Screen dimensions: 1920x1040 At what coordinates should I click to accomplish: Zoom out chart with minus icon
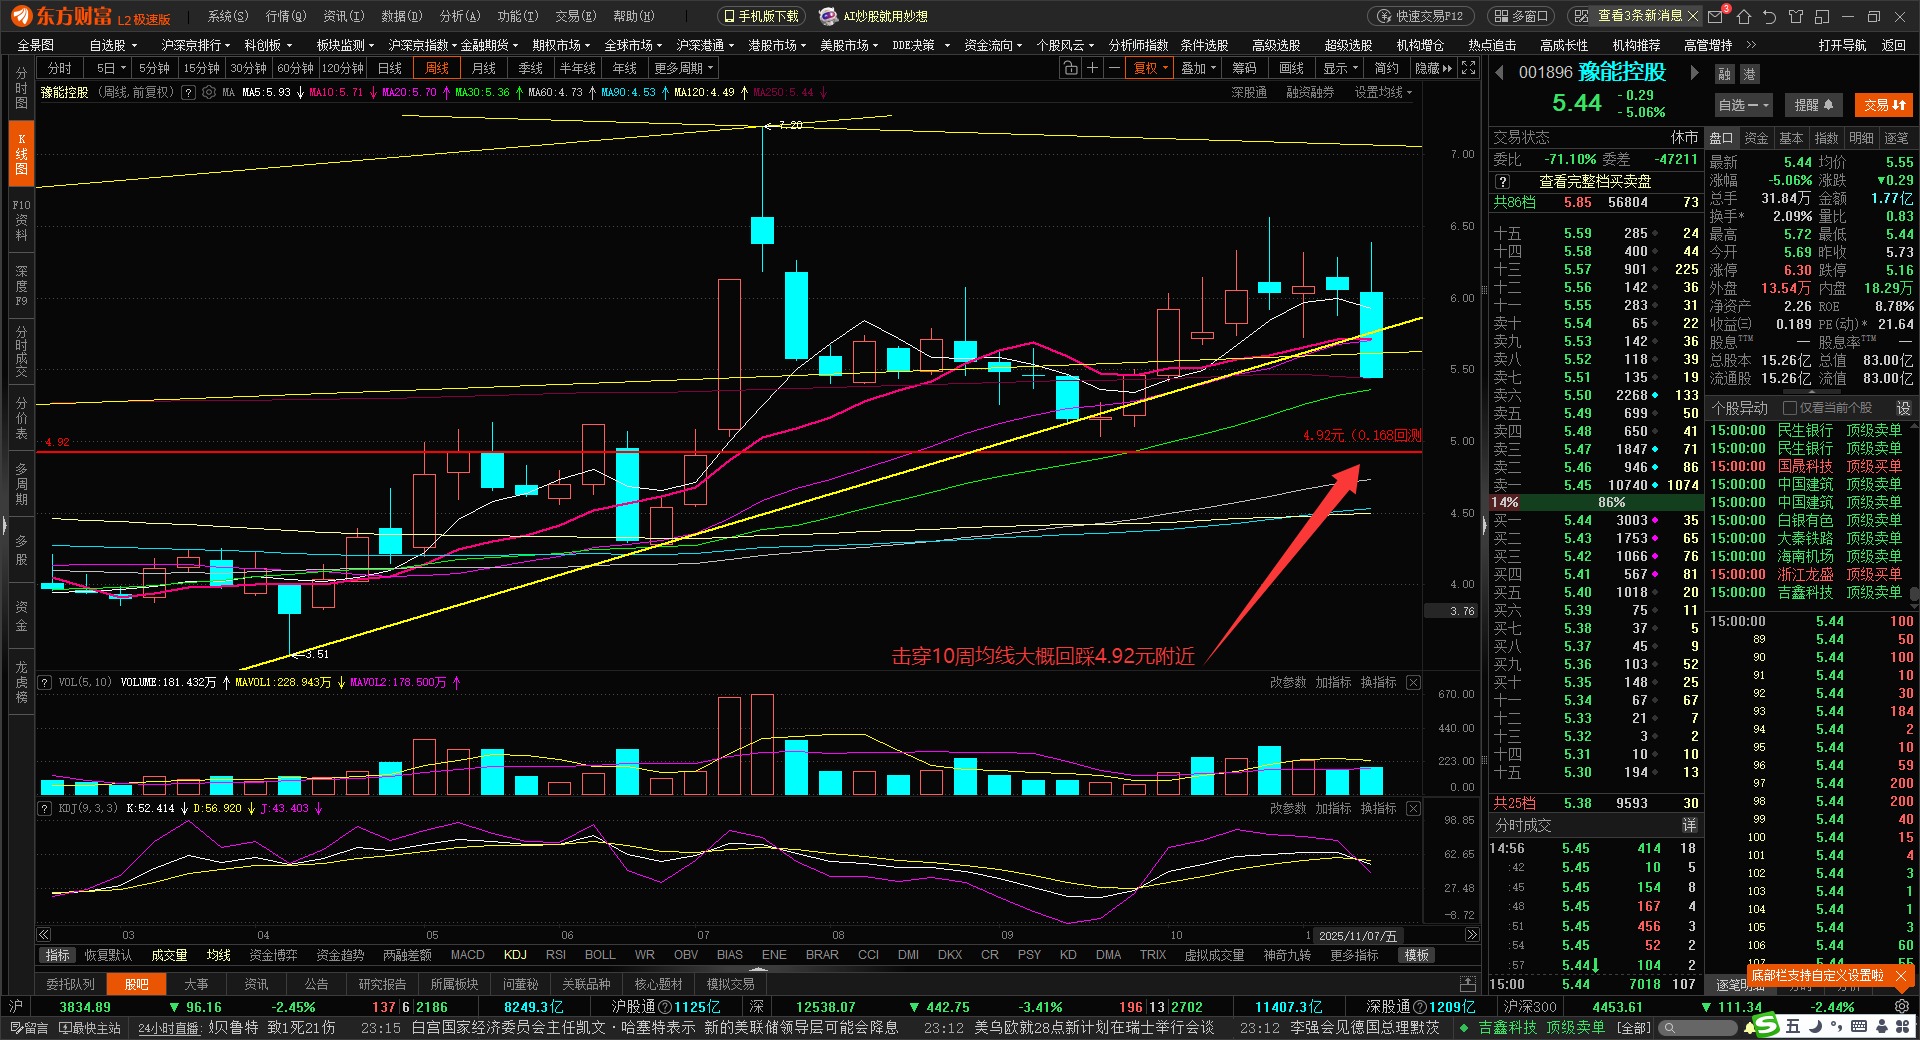pyautogui.click(x=1113, y=68)
